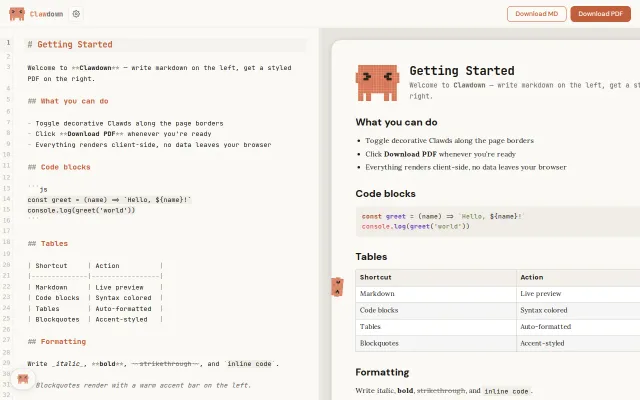Click the 'Auto-formatted' cell in preview table
The image size is (640, 400).
tap(545, 327)
